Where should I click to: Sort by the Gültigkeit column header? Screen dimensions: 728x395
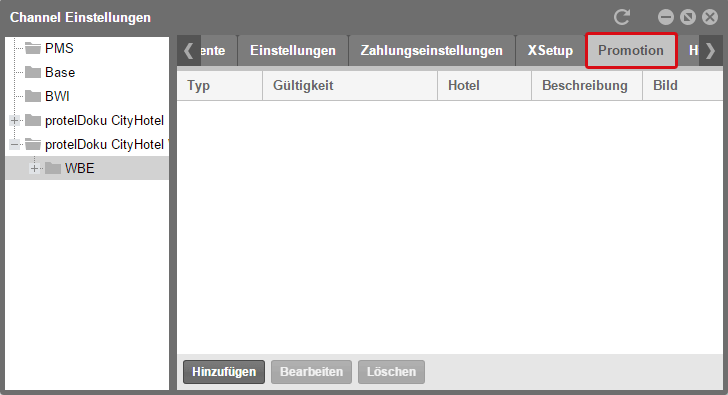(x=350, y=85)
